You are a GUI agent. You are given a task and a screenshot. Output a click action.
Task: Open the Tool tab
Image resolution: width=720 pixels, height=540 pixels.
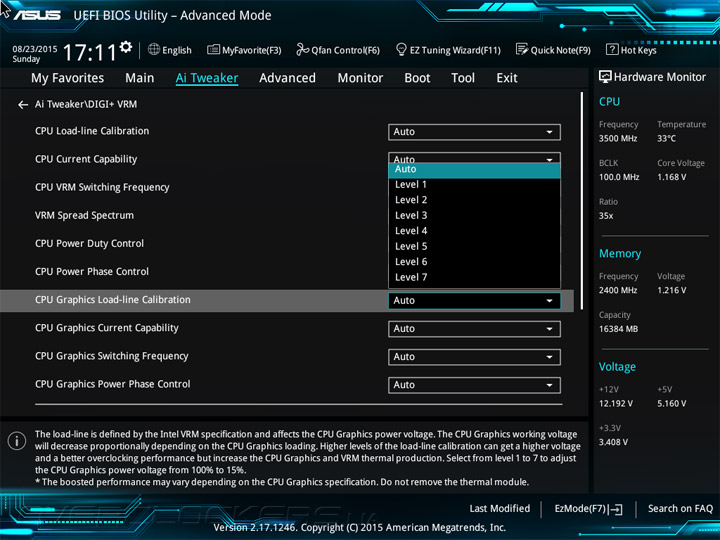pyautogui.click(x=463, y=78)
